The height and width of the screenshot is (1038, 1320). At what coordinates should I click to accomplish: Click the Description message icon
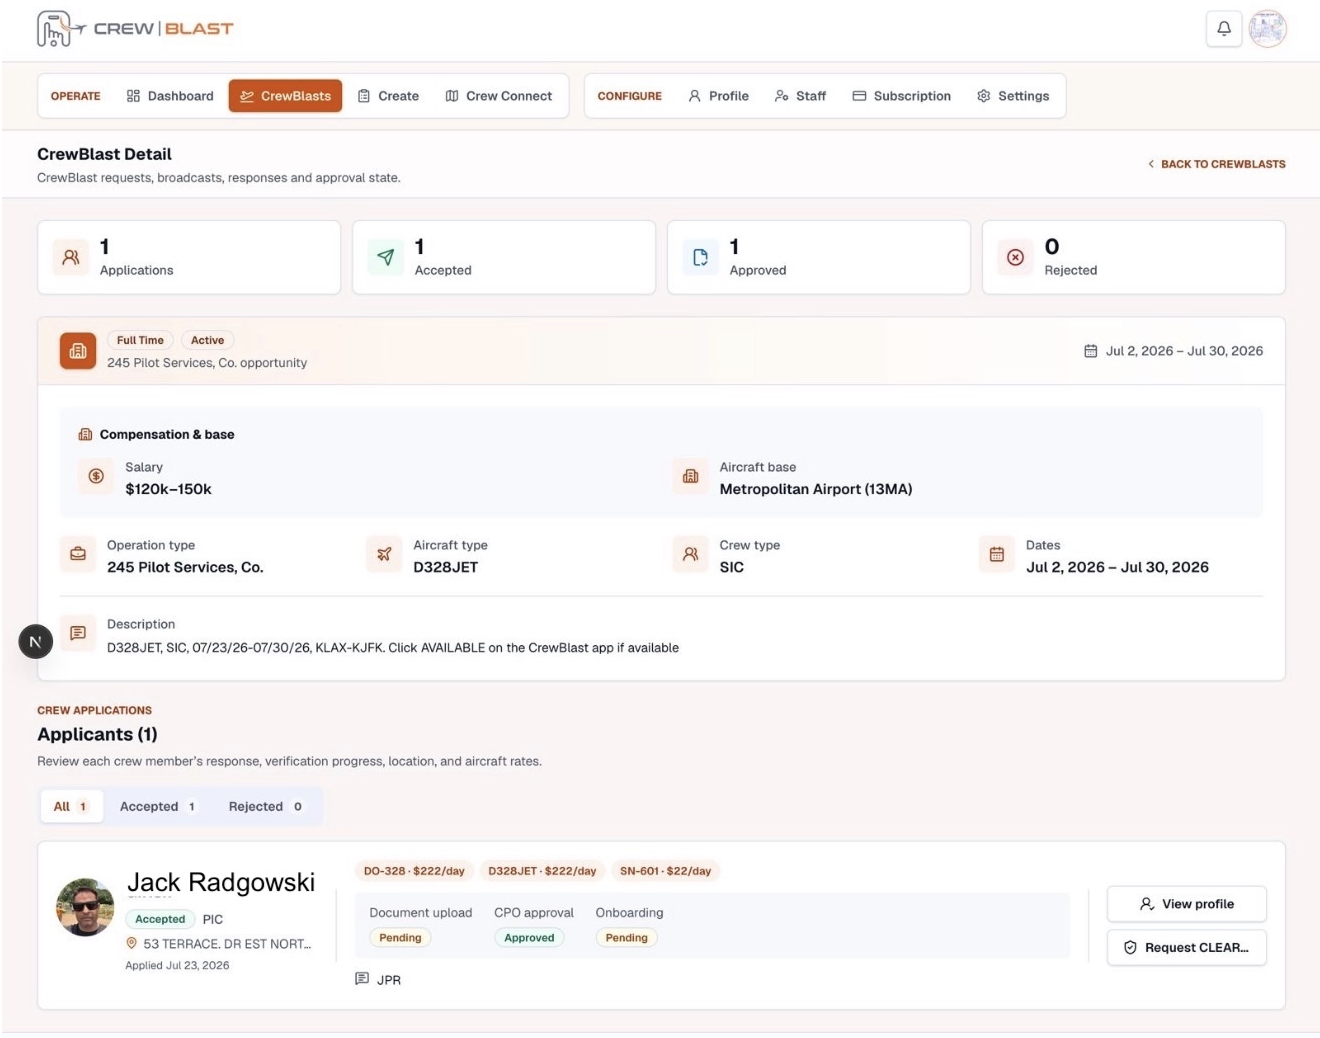[x=78, y=633]
